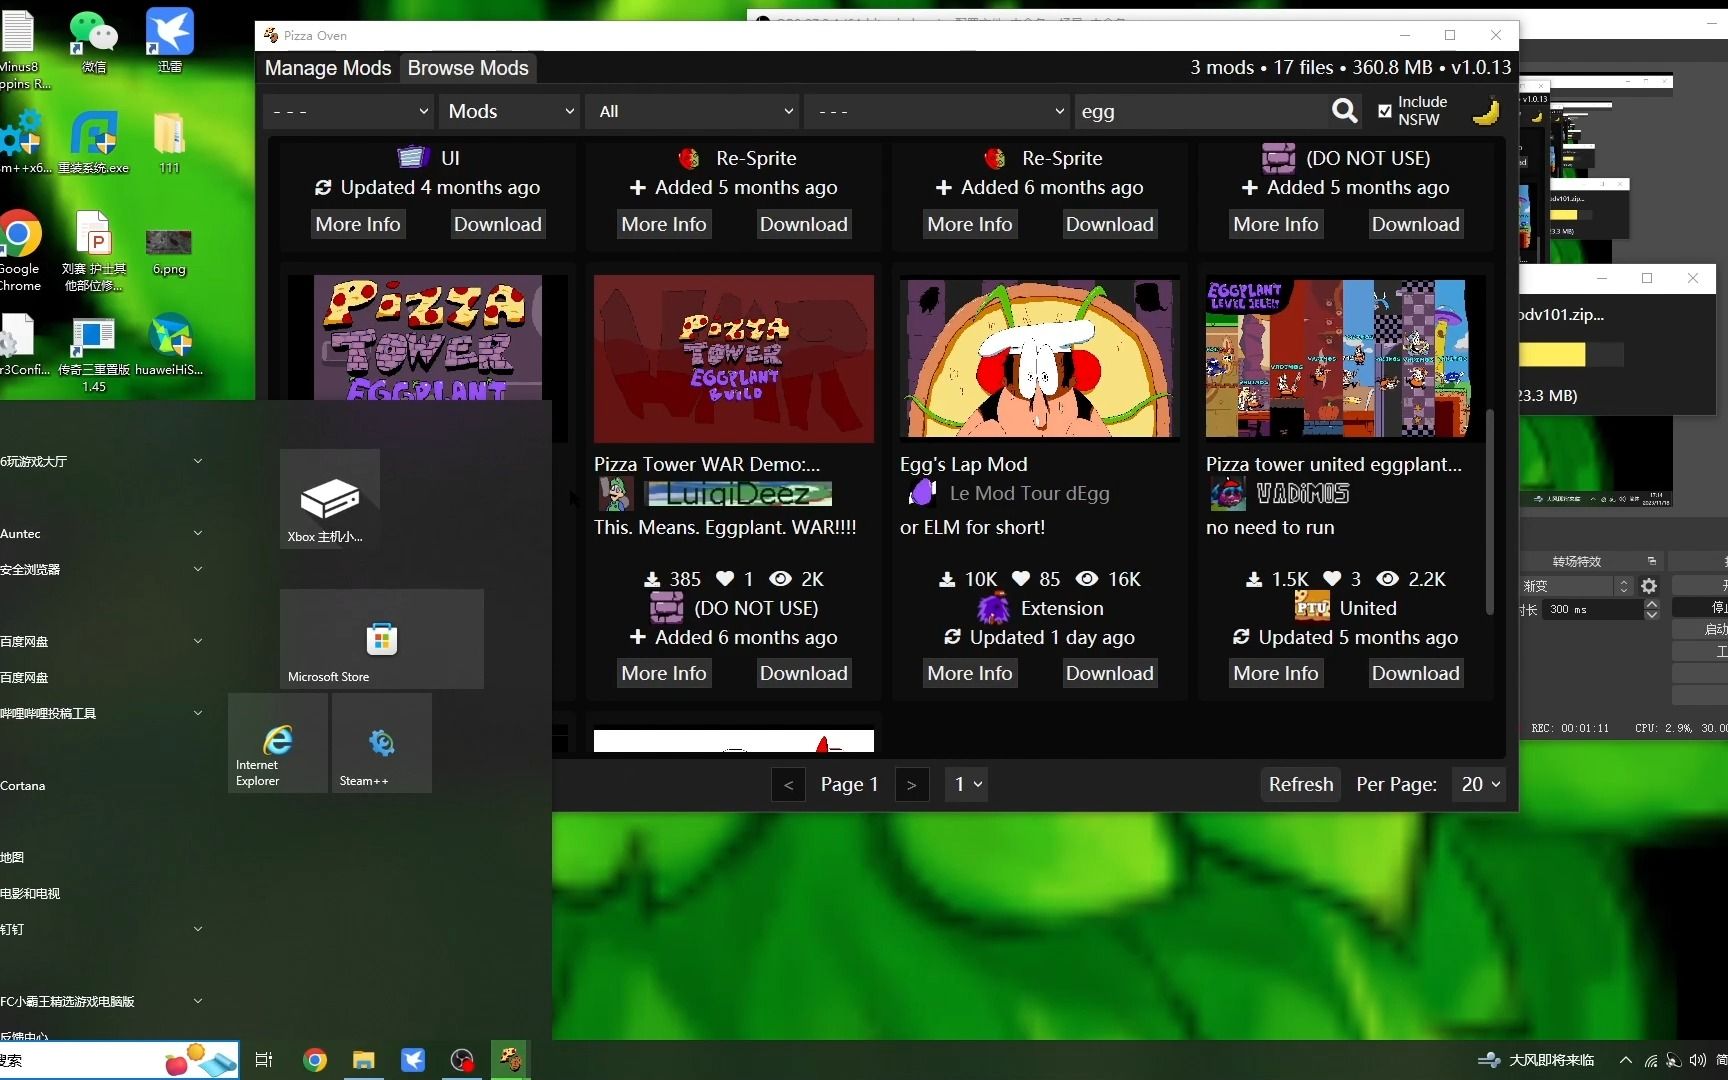This screenshot has width=1728, height=1080.
Task: Toggle the Include NSFW checkbox
Action: pos(1385,111)
